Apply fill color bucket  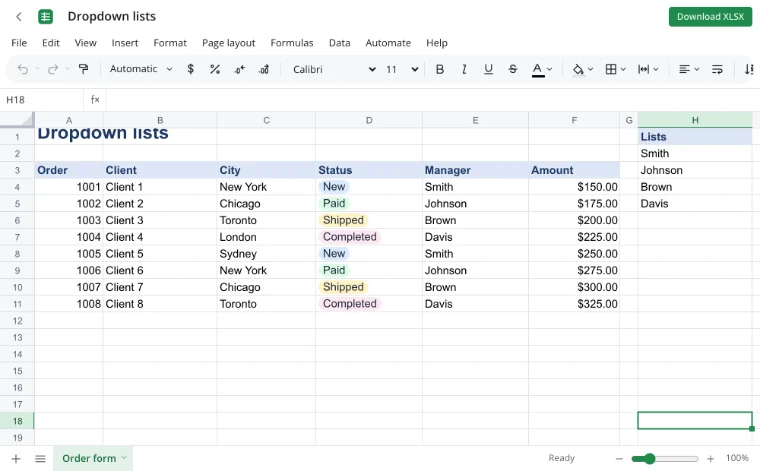(578, 70)
